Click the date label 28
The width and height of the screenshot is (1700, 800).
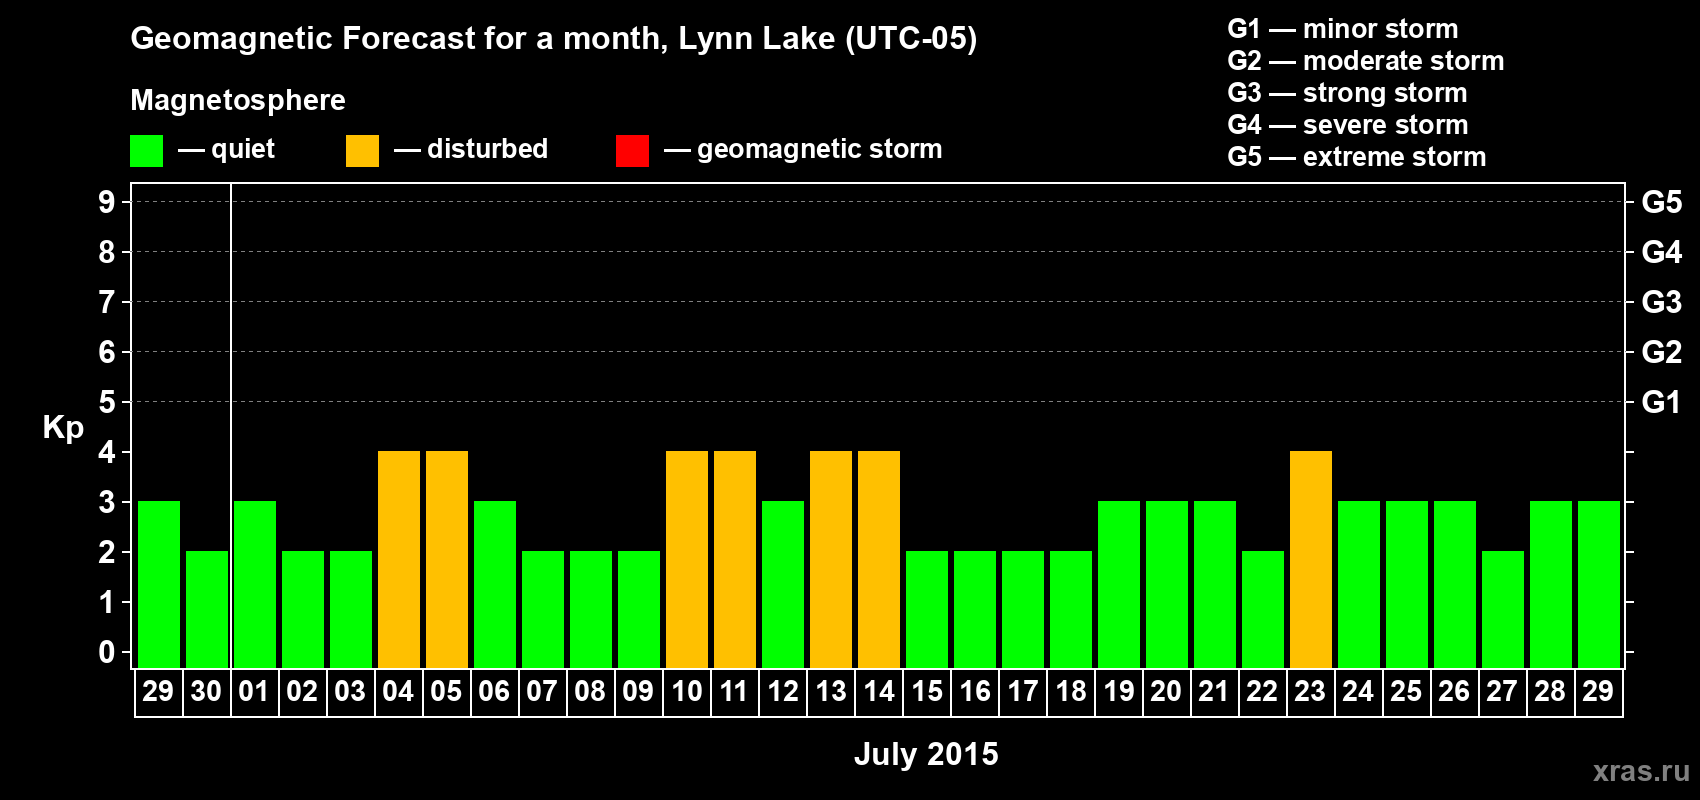coord(1550,692)
